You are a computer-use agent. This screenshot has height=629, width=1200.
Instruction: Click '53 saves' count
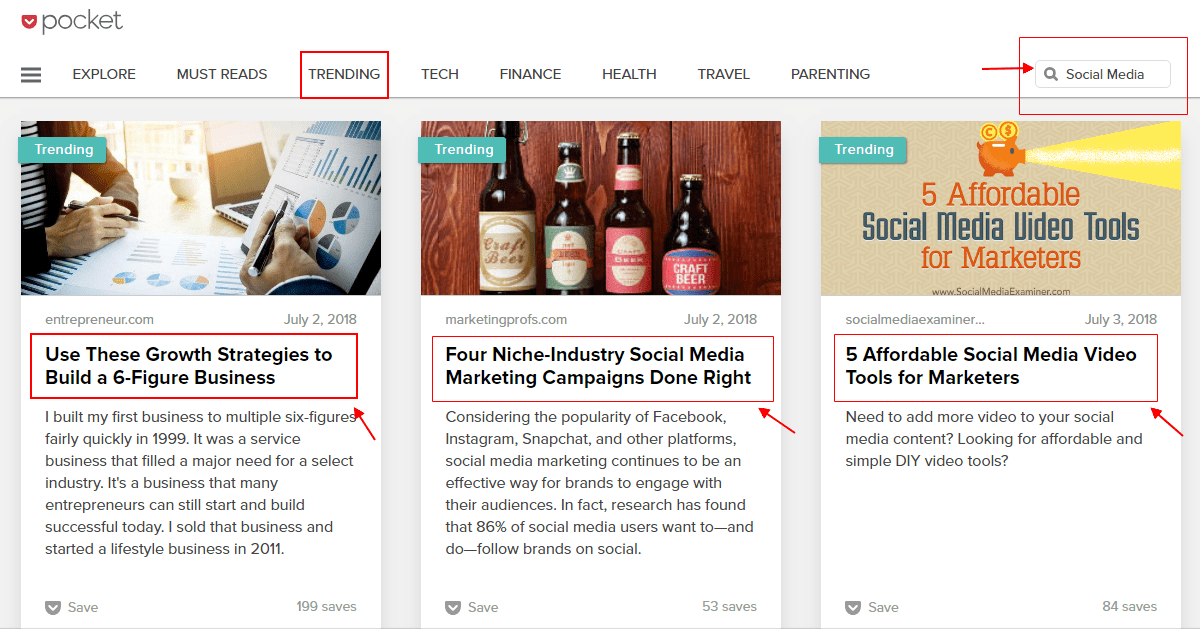tap(730, 606)
